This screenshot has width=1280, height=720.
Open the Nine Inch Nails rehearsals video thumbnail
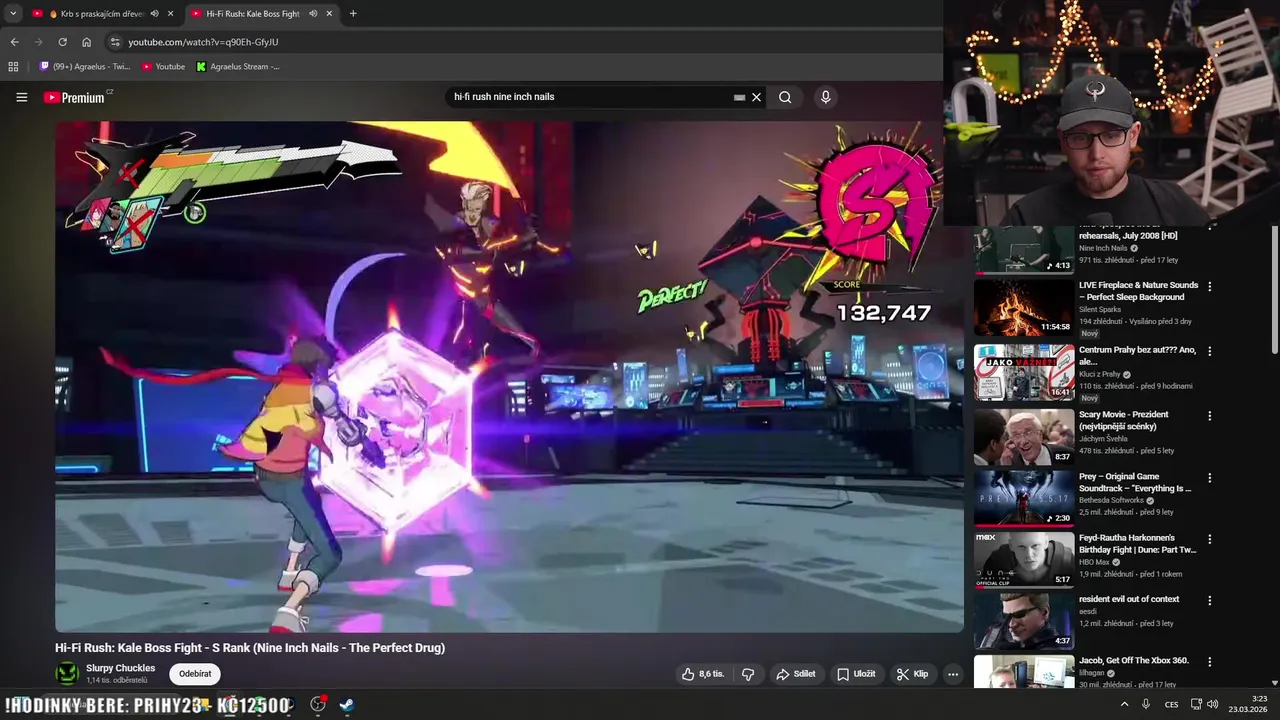point(1024,248)
